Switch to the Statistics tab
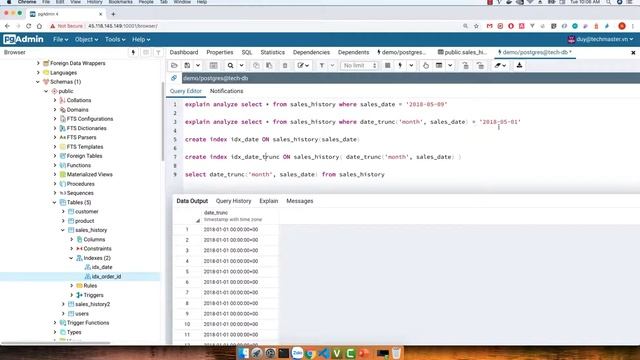This screenshot has height=360, width=640. pos(273,52)
